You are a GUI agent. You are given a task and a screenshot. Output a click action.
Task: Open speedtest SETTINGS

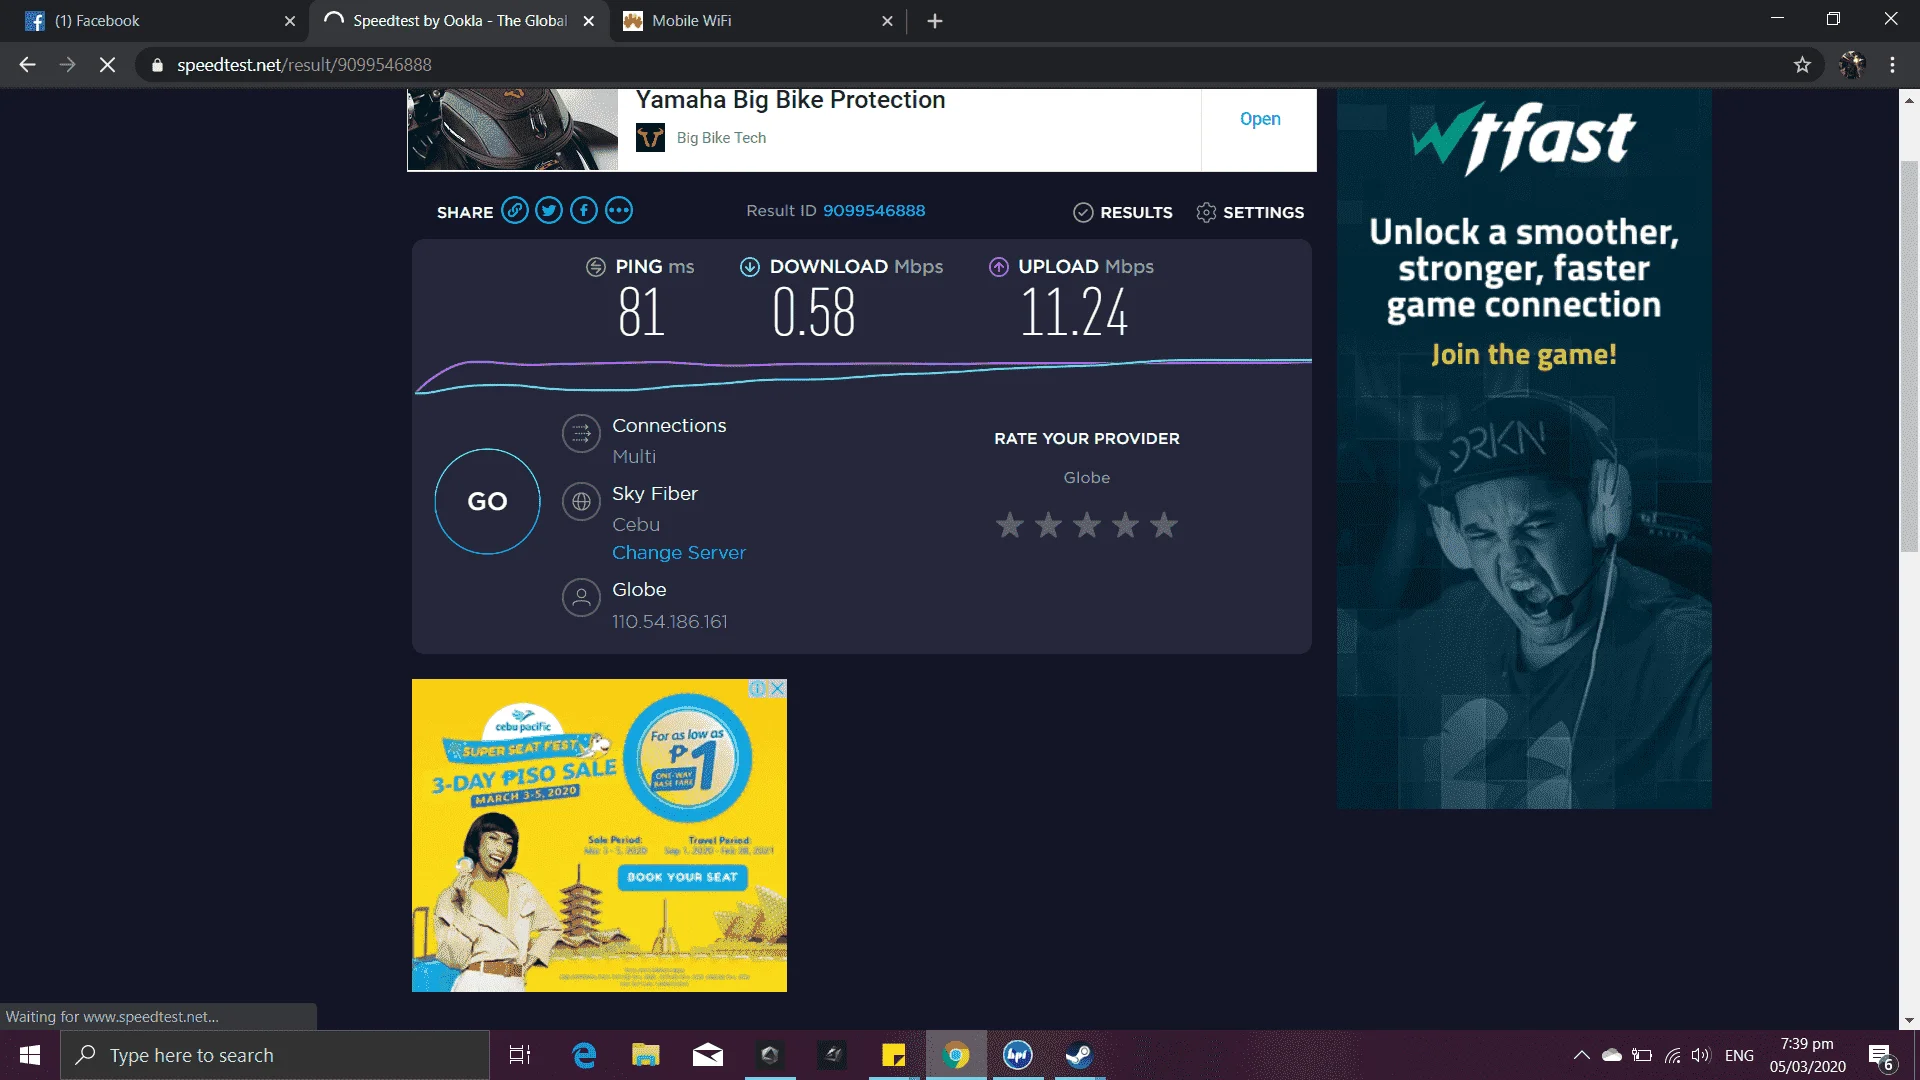click(1250, 212)
